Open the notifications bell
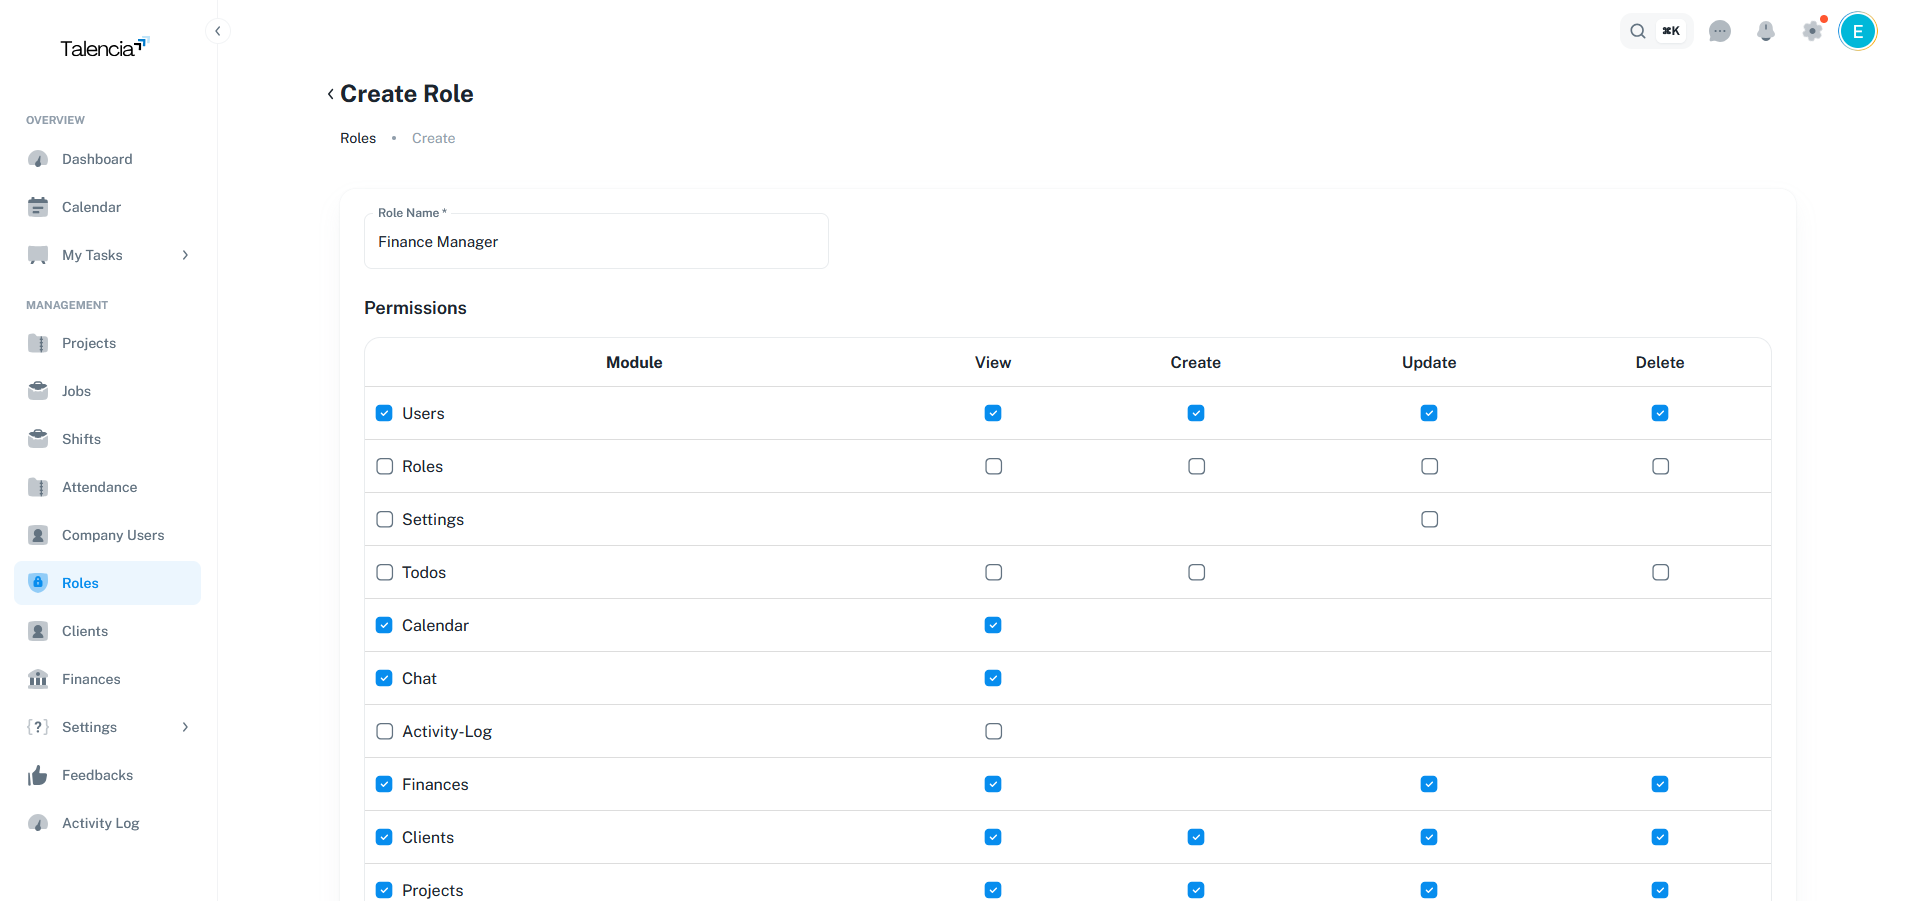The height and width of the screenshot is (901, 1908). coord(1765,31)
